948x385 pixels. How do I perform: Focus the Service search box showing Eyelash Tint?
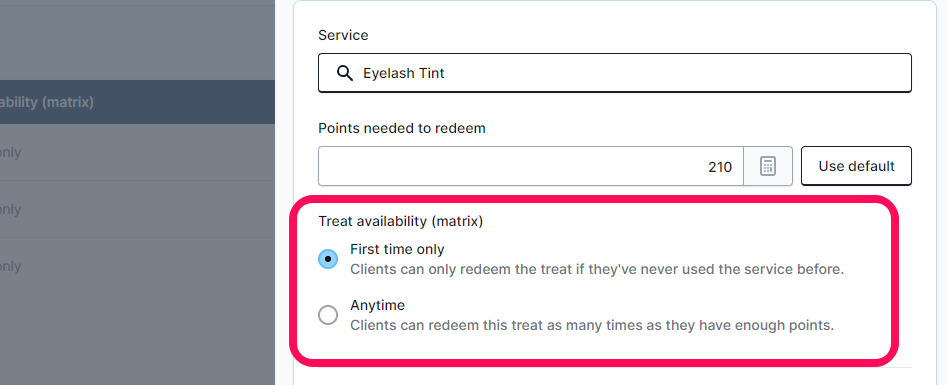(x=615, y=73)
